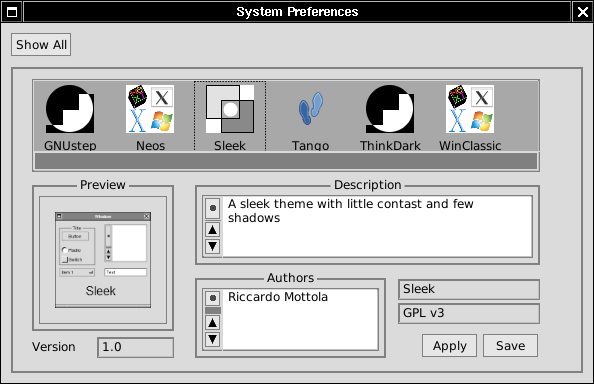
Task: Click the theme list horizontal scrollbar
Action: 286,161
